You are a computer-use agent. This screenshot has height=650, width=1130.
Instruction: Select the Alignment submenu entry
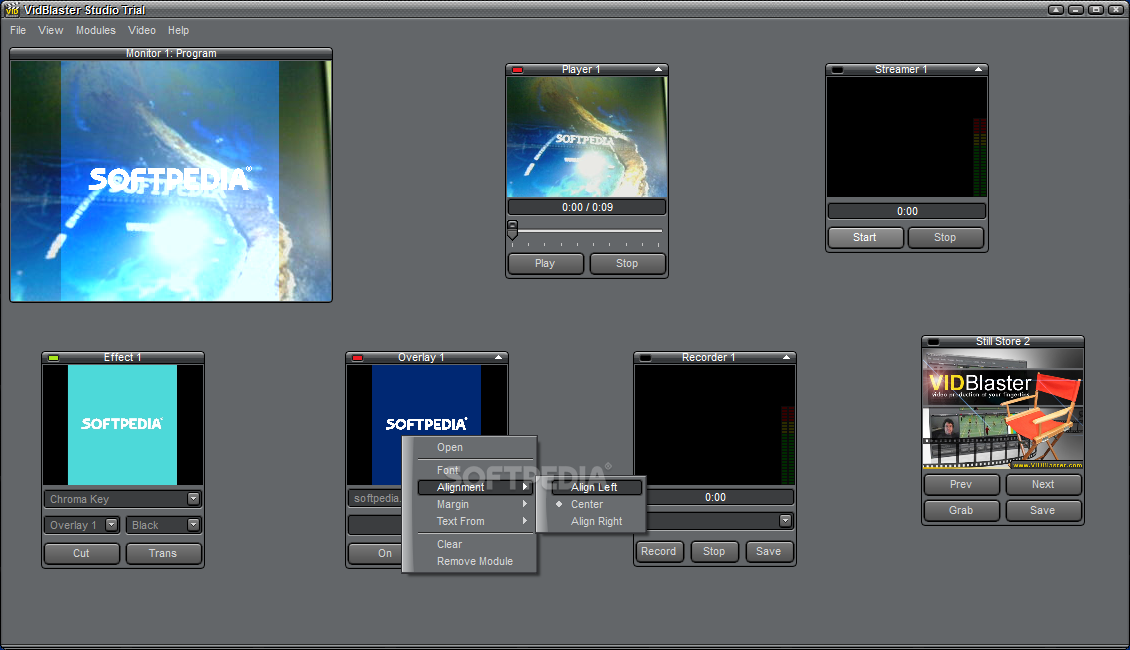point(476,487)
